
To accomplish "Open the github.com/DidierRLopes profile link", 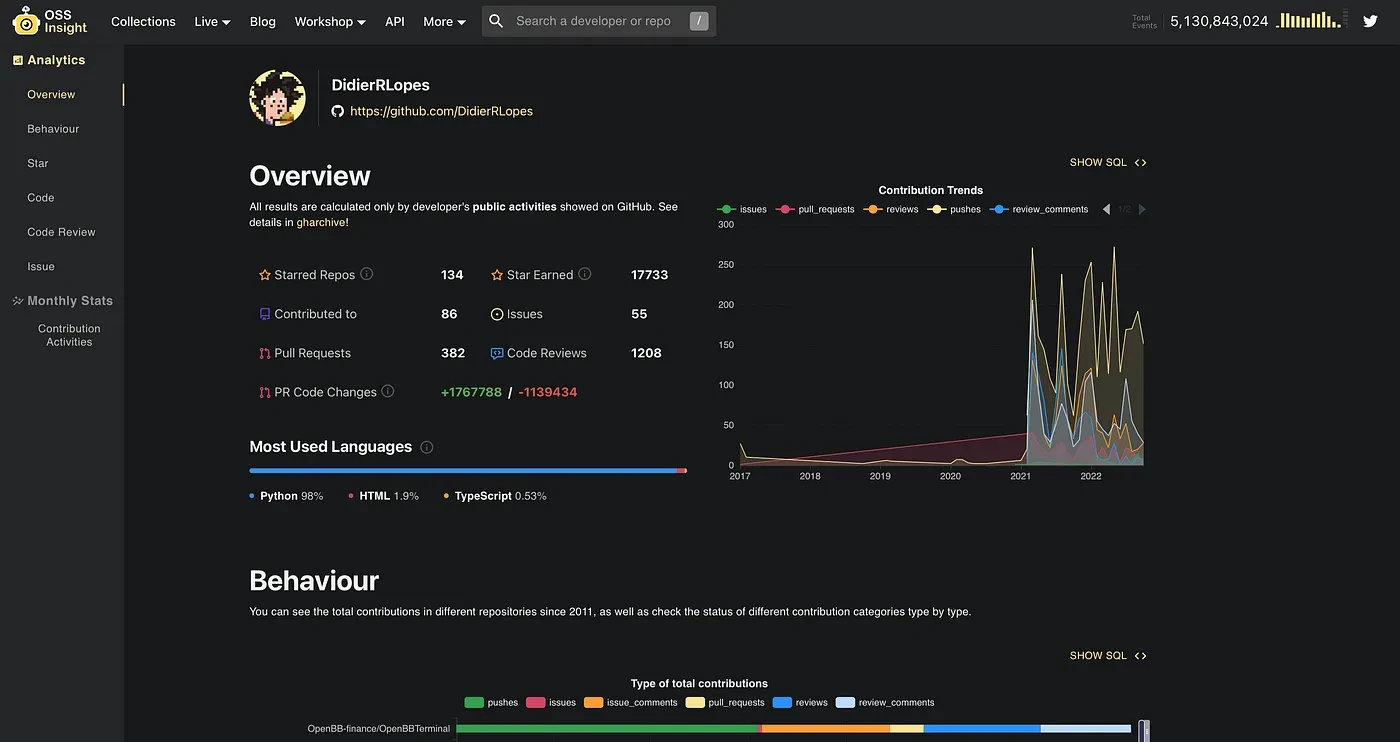I will coord(441,111).
